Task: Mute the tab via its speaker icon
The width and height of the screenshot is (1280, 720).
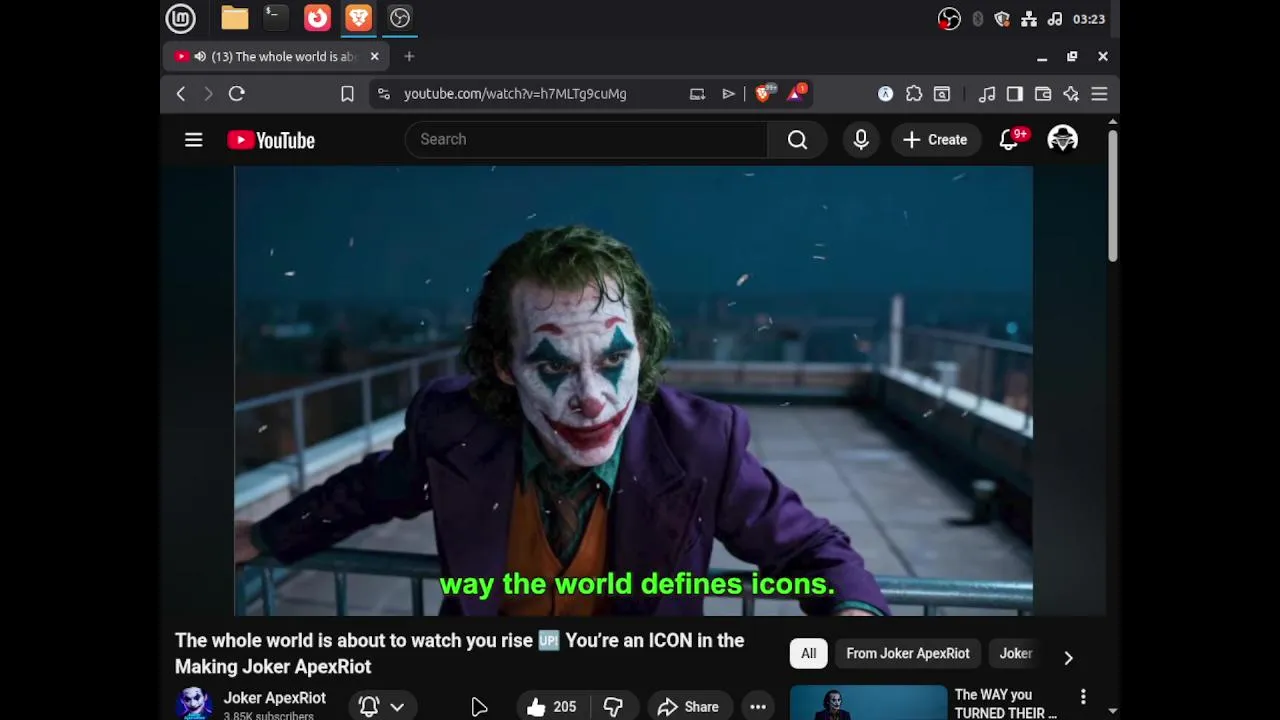Action: coord(200,57)
